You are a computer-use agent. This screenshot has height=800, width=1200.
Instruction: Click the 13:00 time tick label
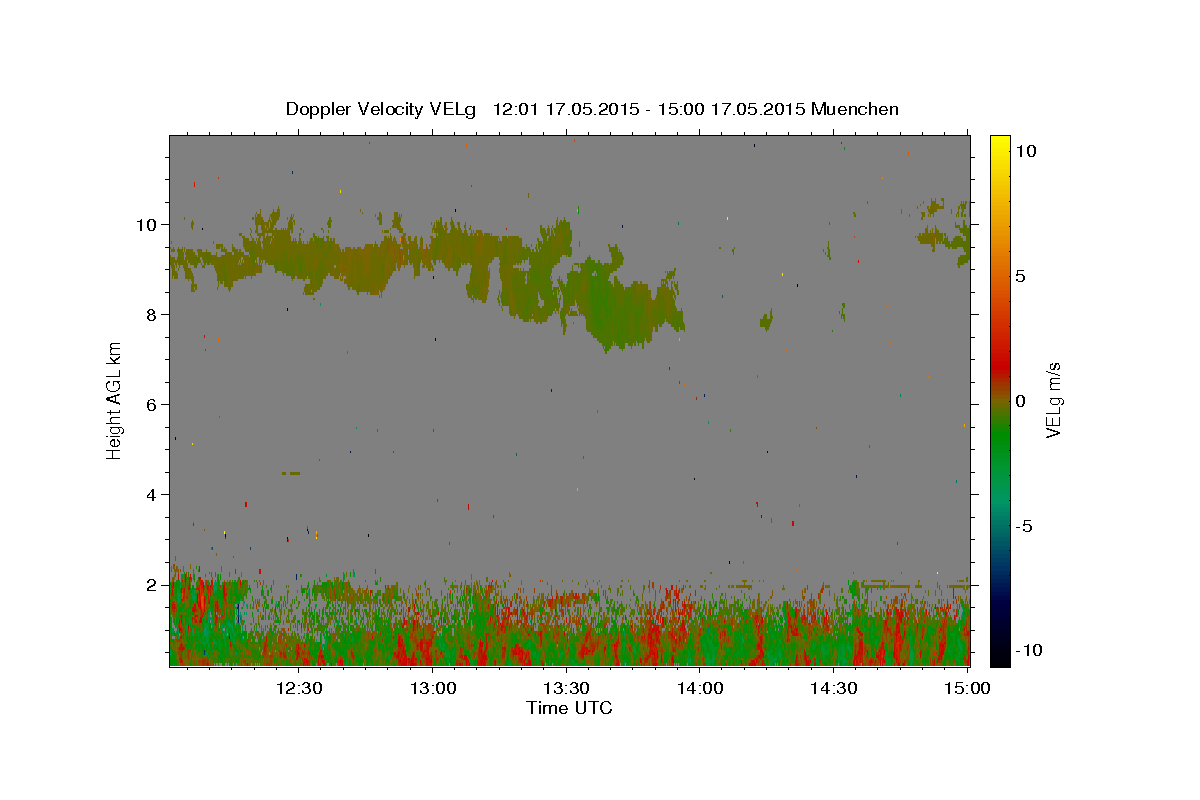433,688
